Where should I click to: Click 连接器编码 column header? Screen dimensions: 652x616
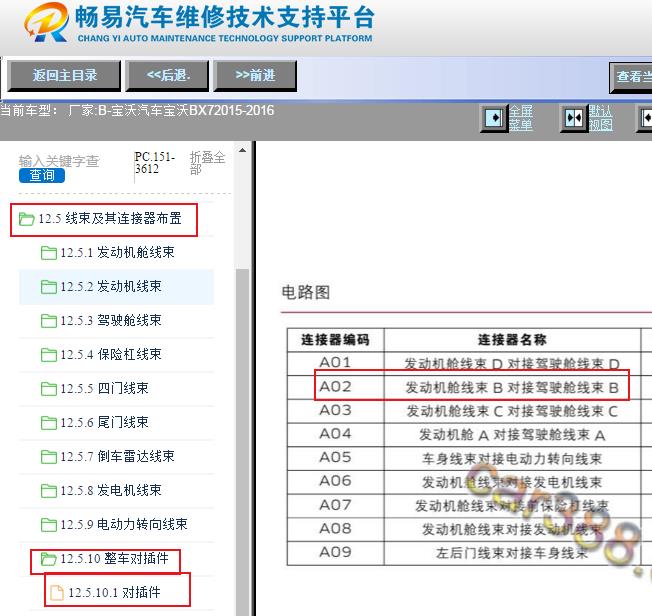(x=335, y=340)
